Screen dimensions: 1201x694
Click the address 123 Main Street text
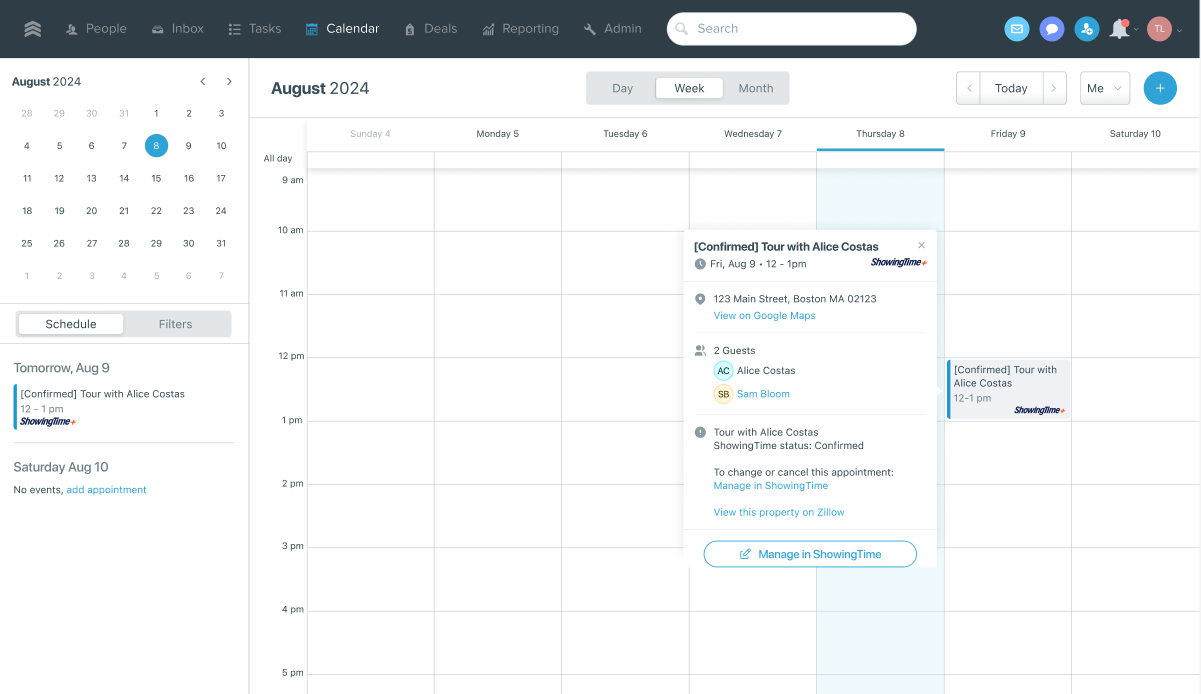point(795,299)
